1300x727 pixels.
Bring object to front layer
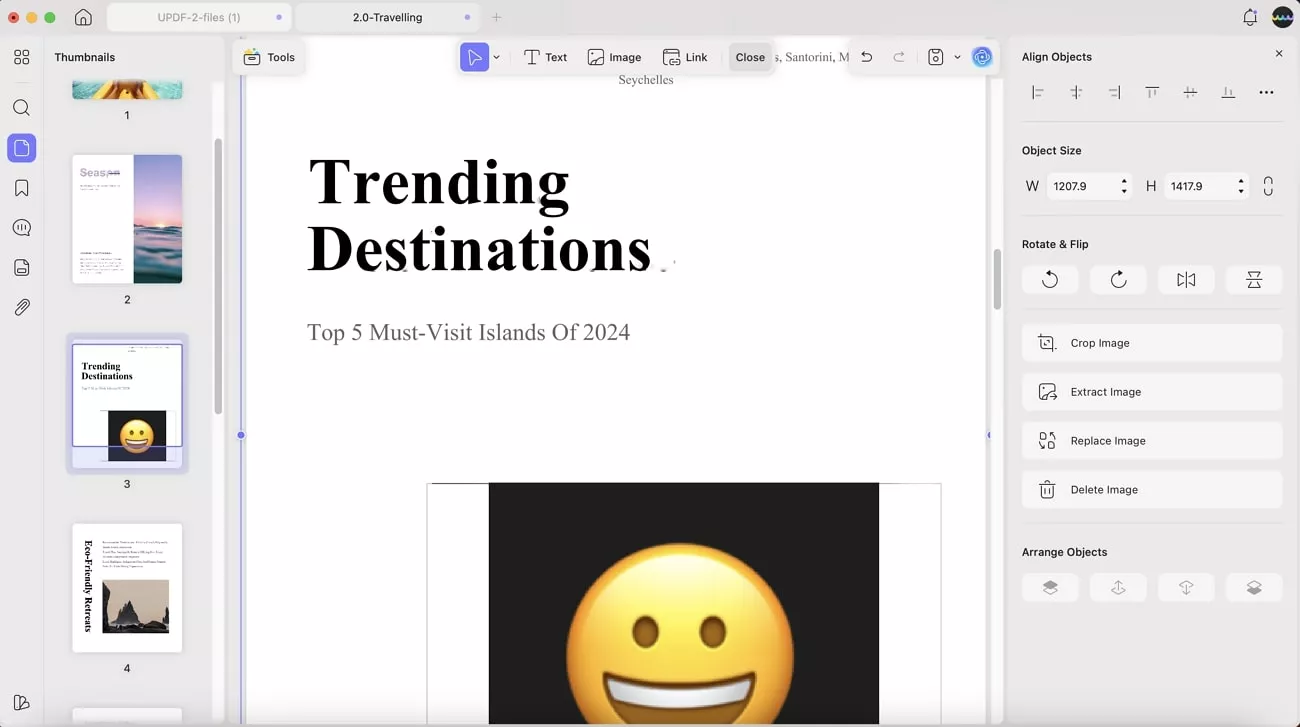coord(1050,588)
